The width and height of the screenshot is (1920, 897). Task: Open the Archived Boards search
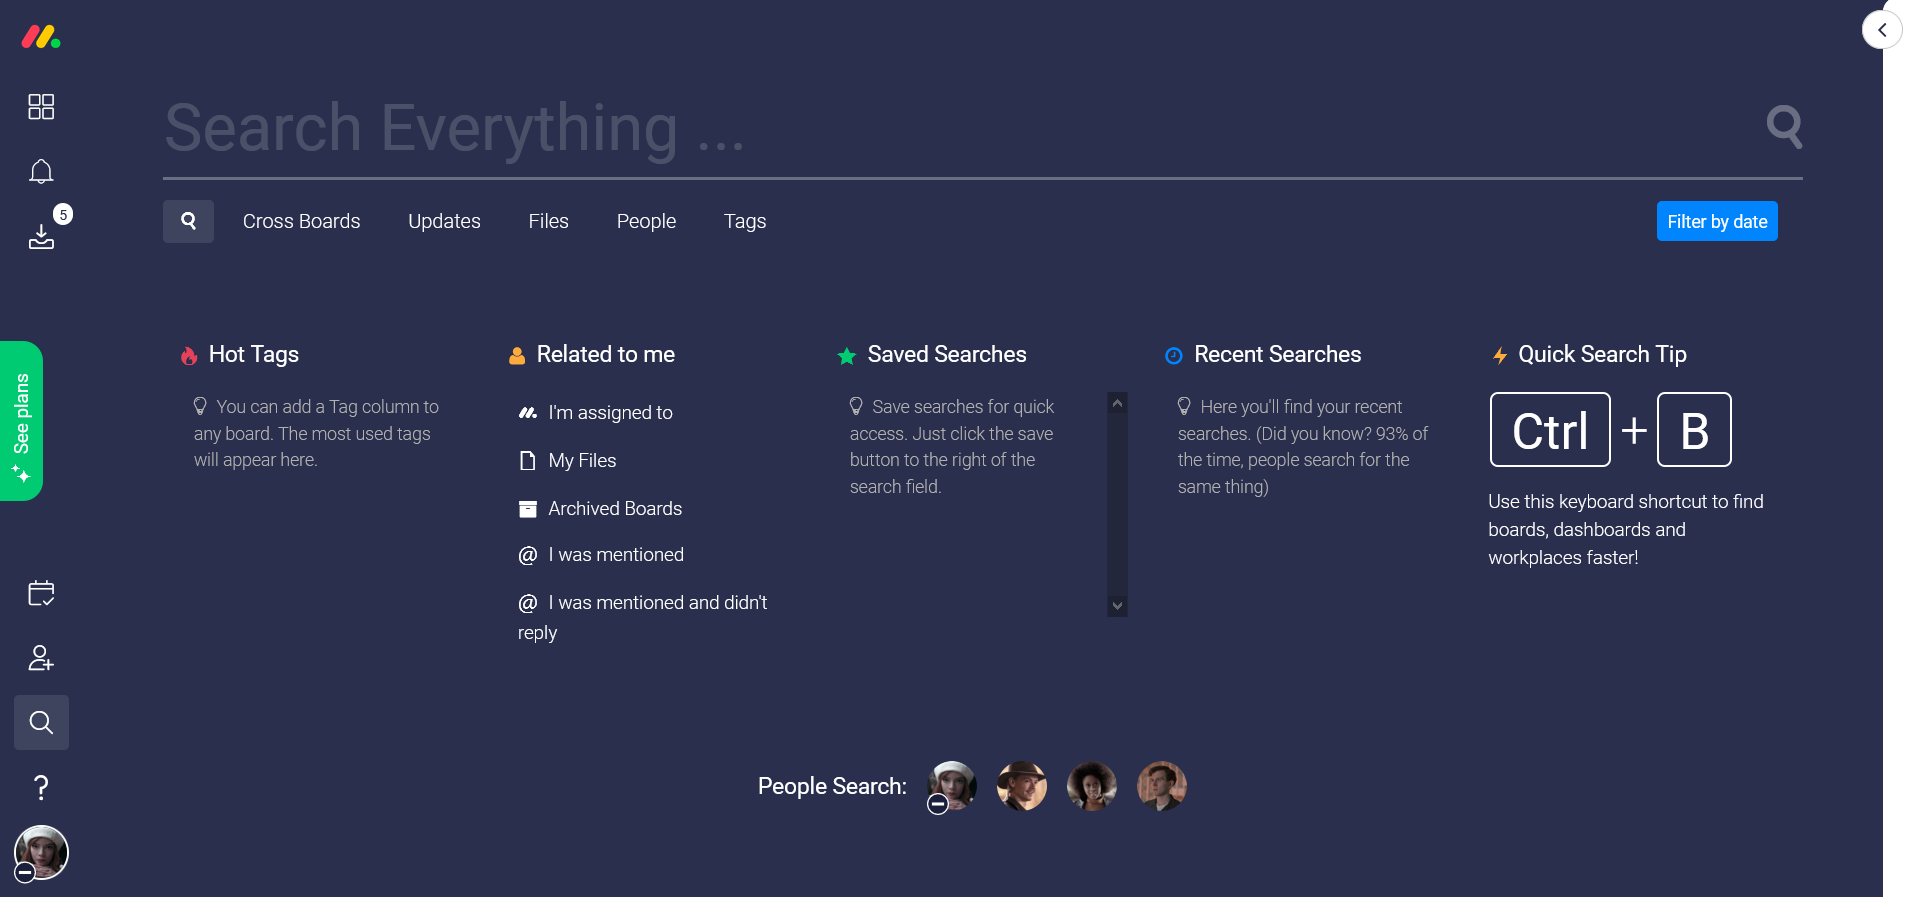pos(615,508)
